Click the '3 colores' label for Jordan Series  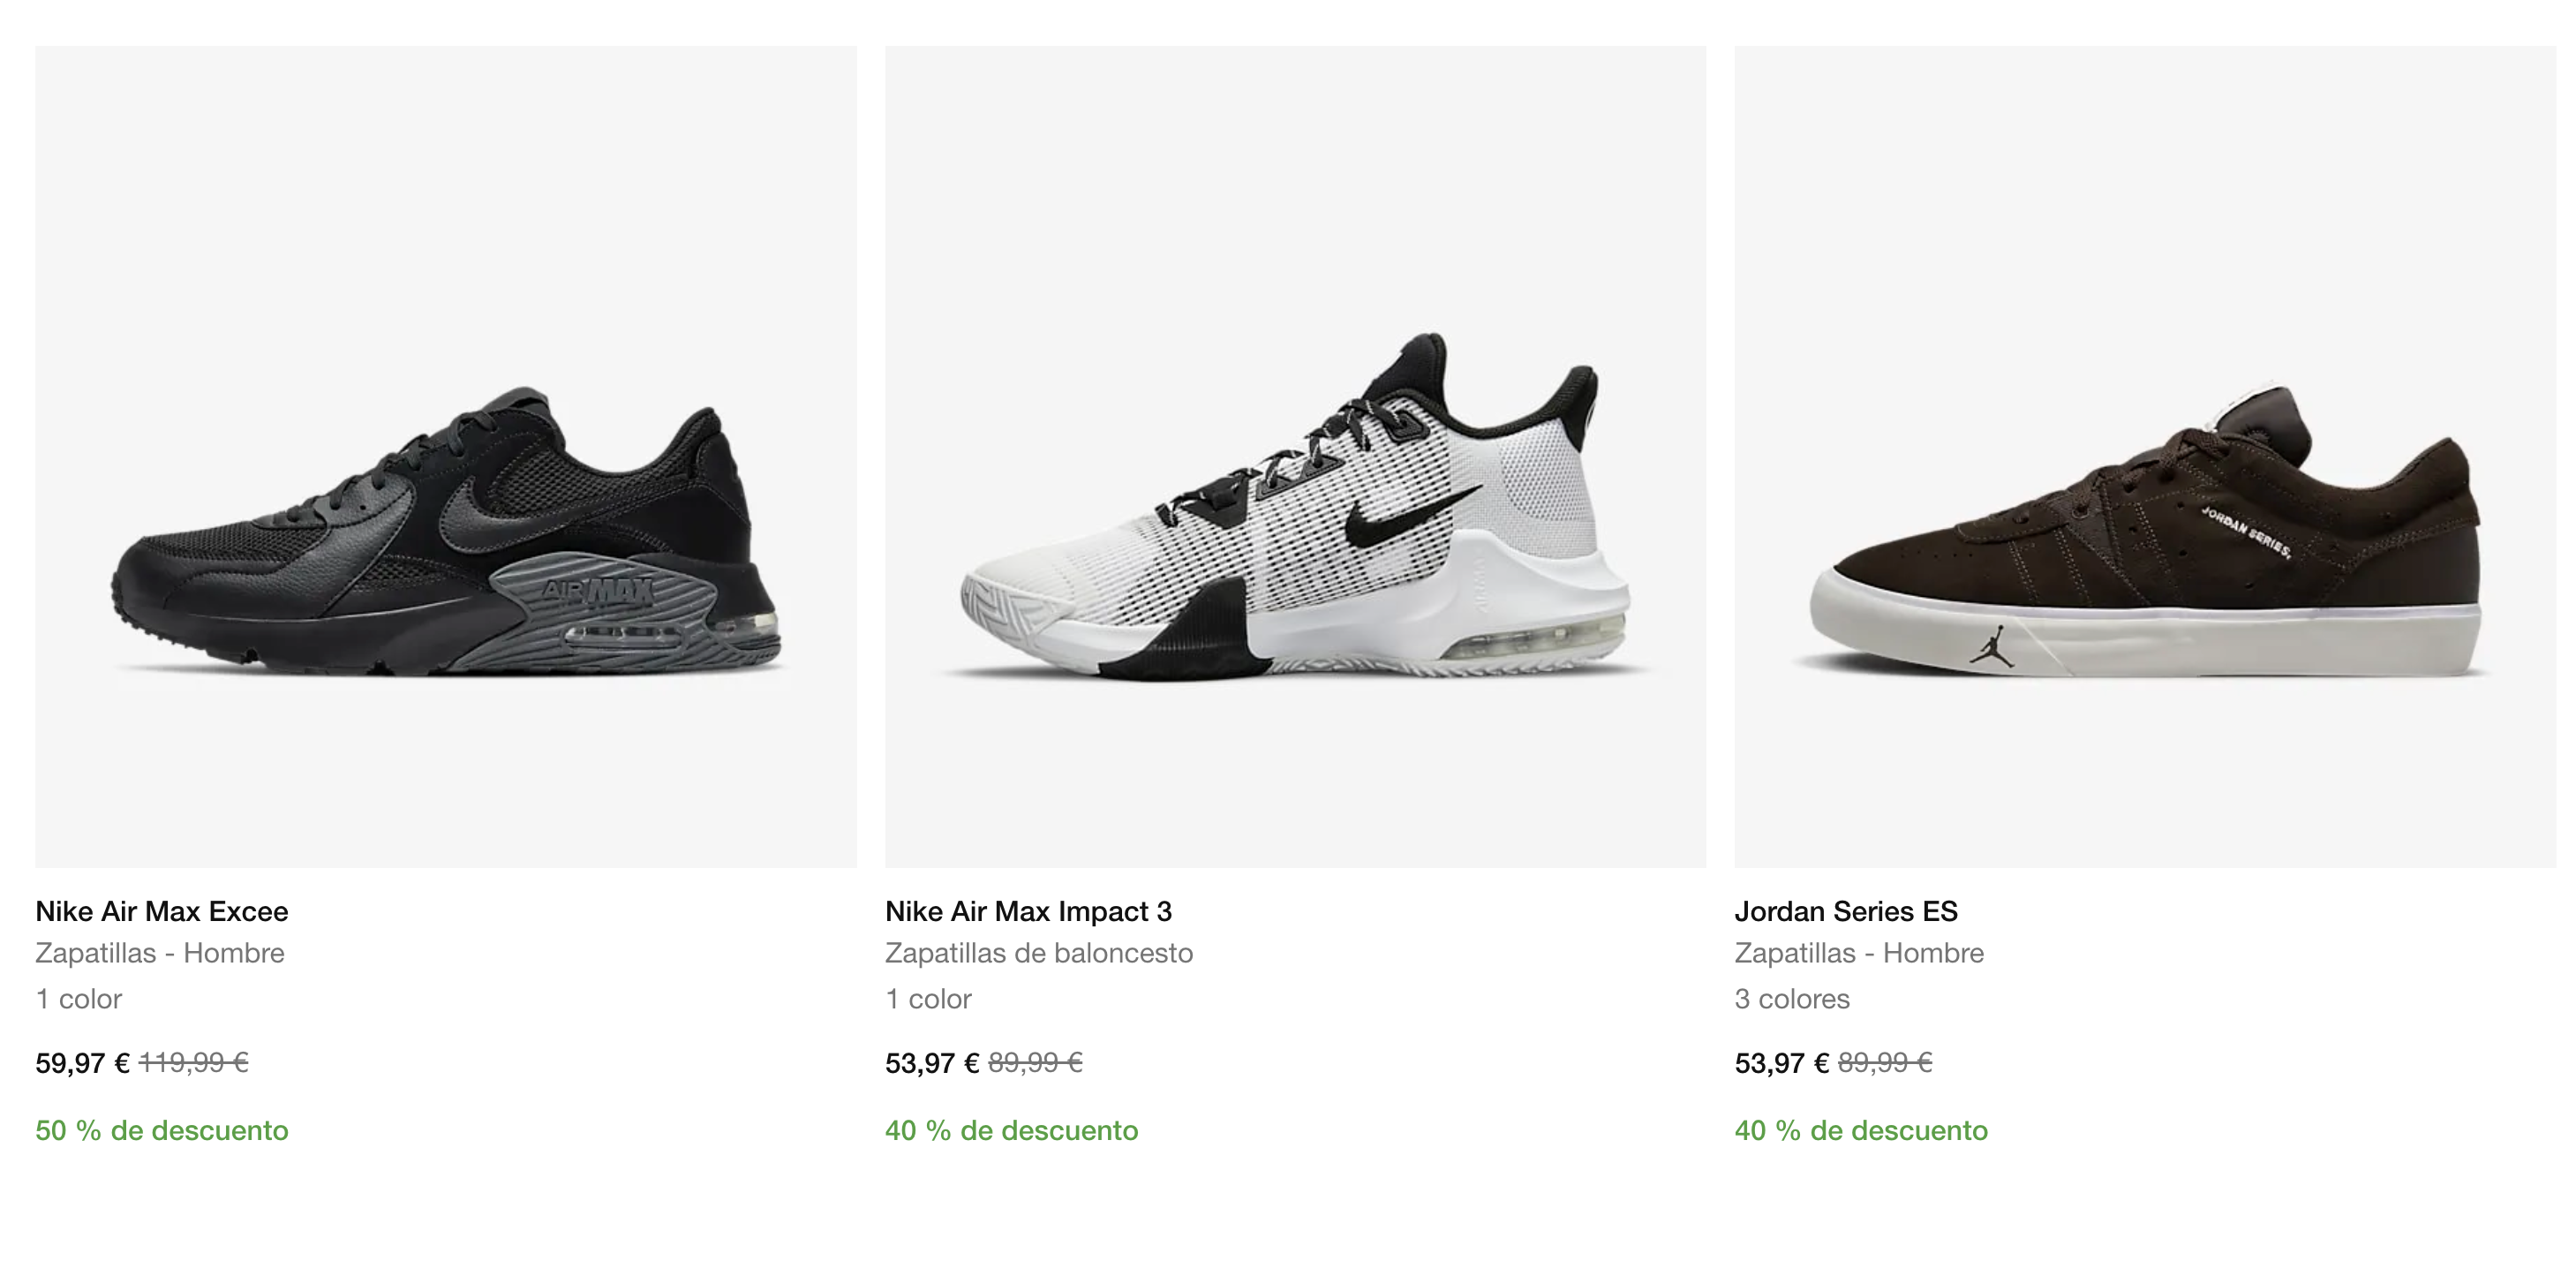coord(1792,999)
